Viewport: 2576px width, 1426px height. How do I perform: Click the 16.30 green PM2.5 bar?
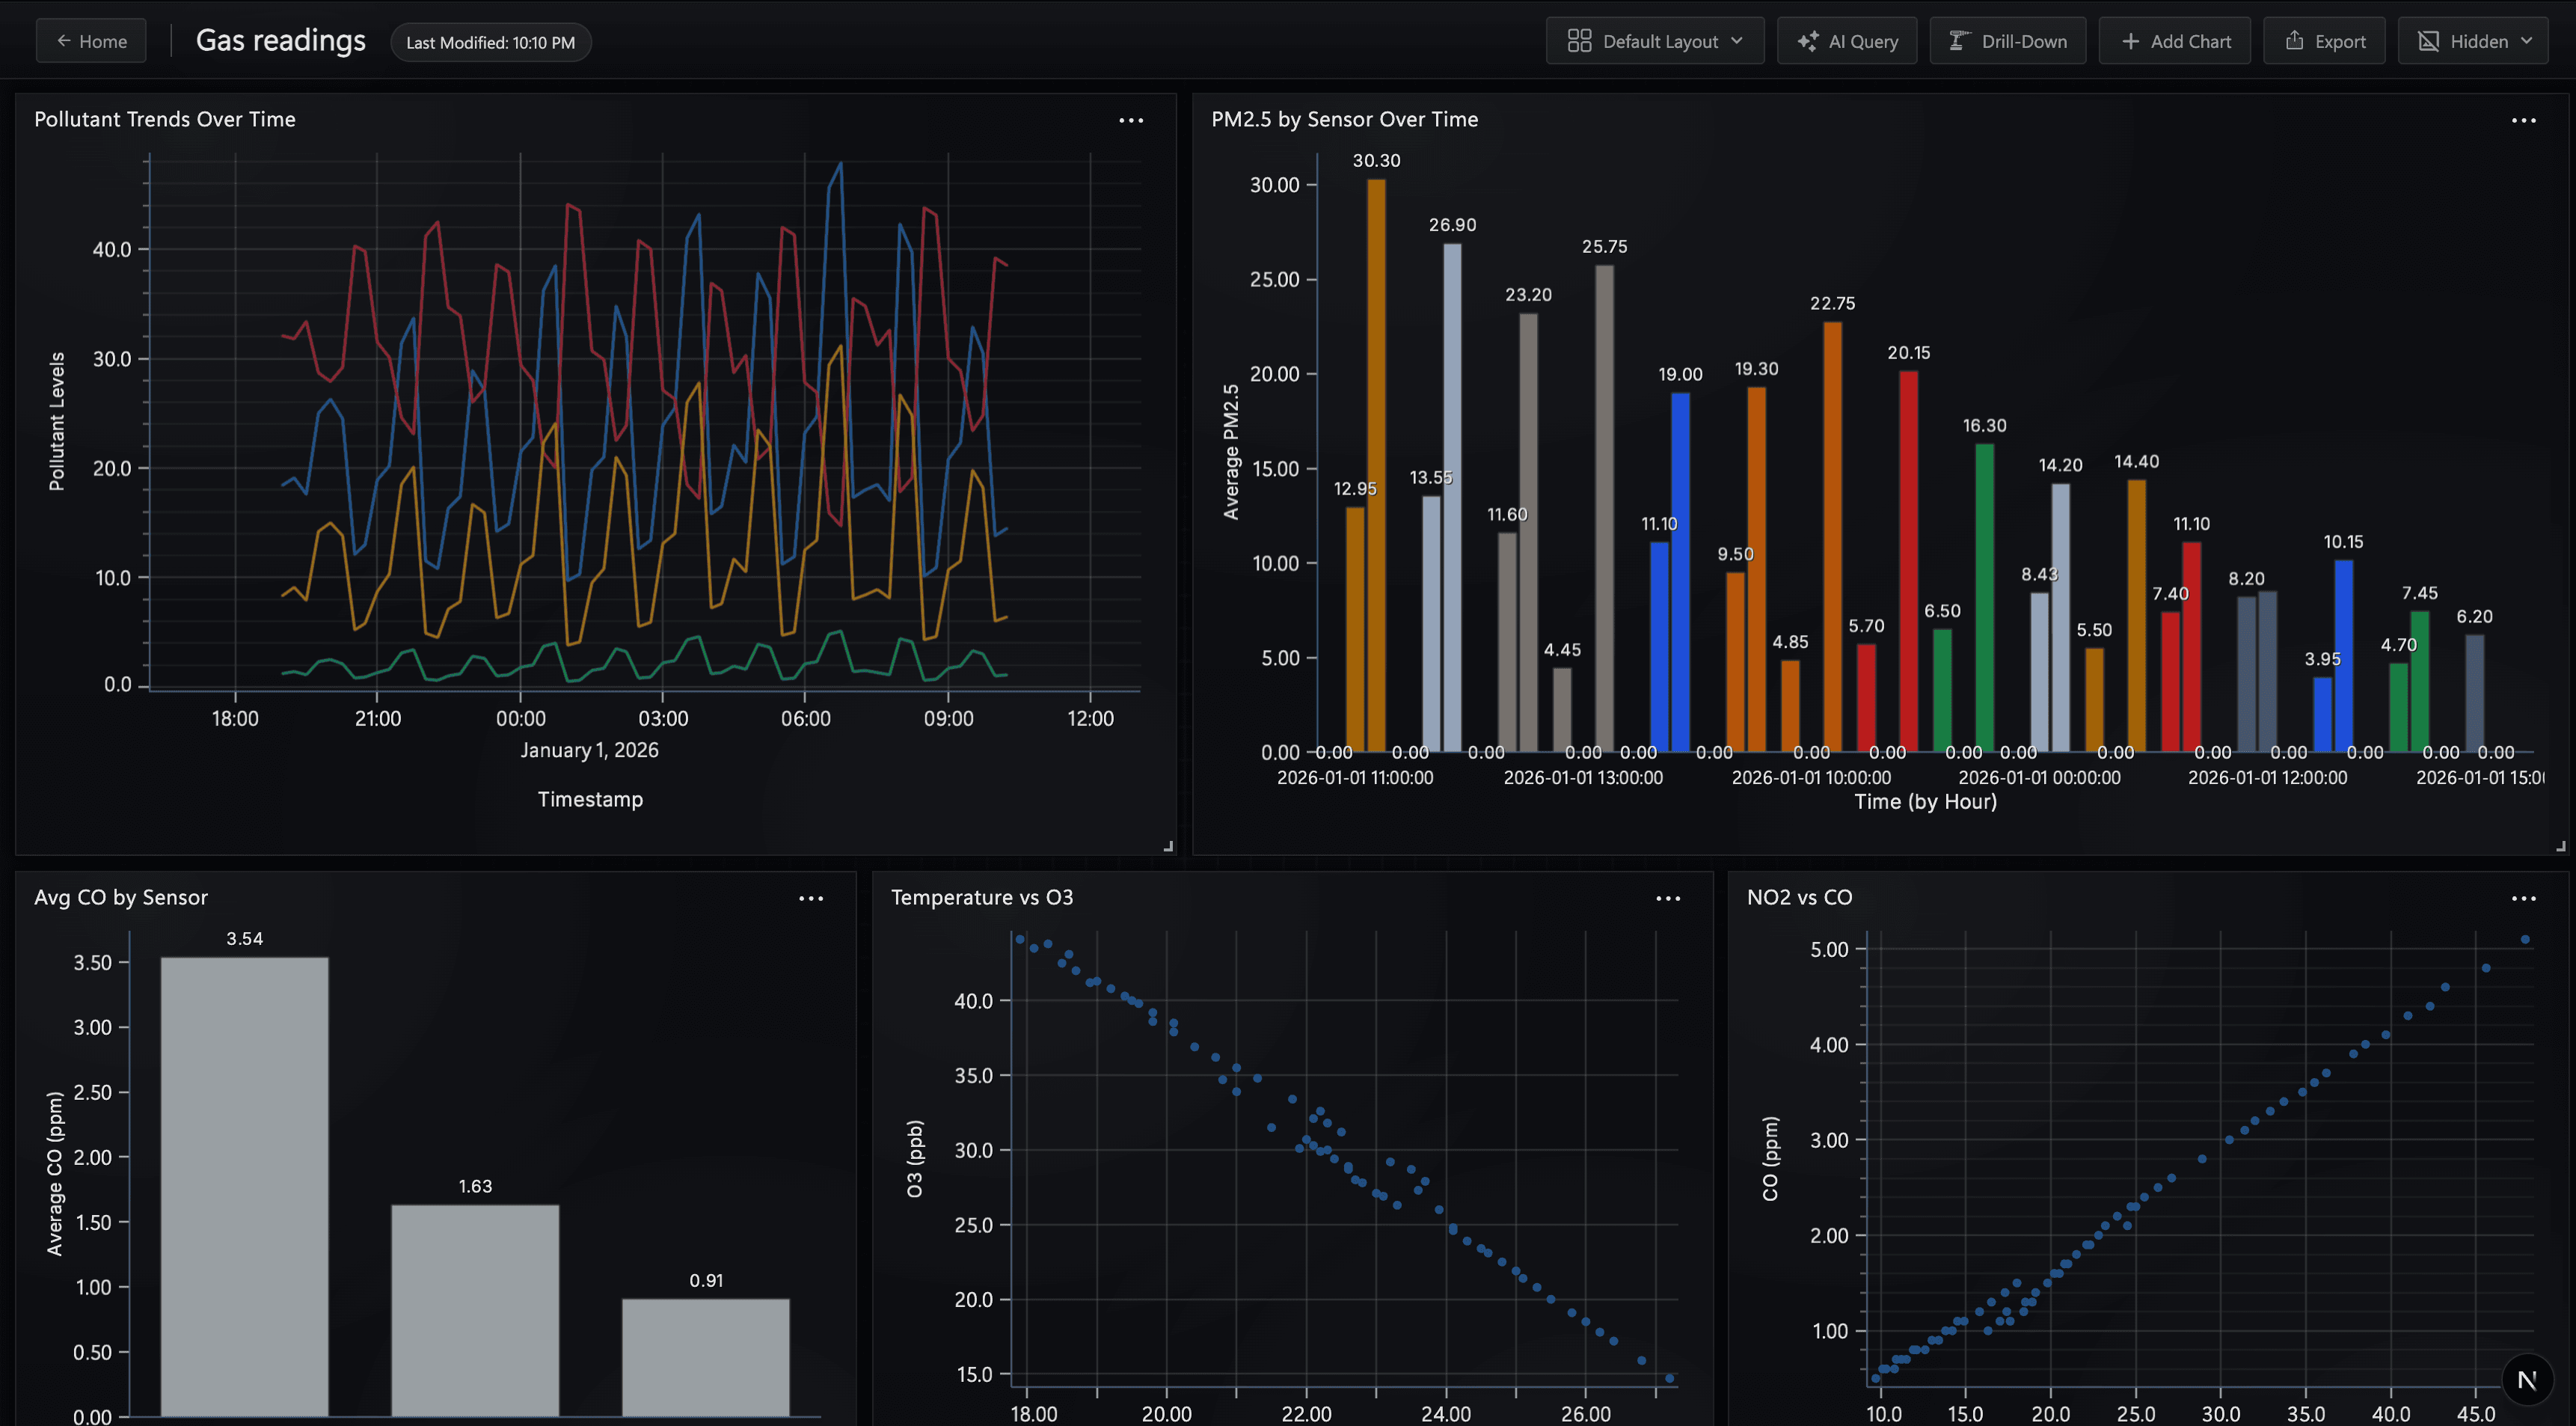pos(1985,597)
